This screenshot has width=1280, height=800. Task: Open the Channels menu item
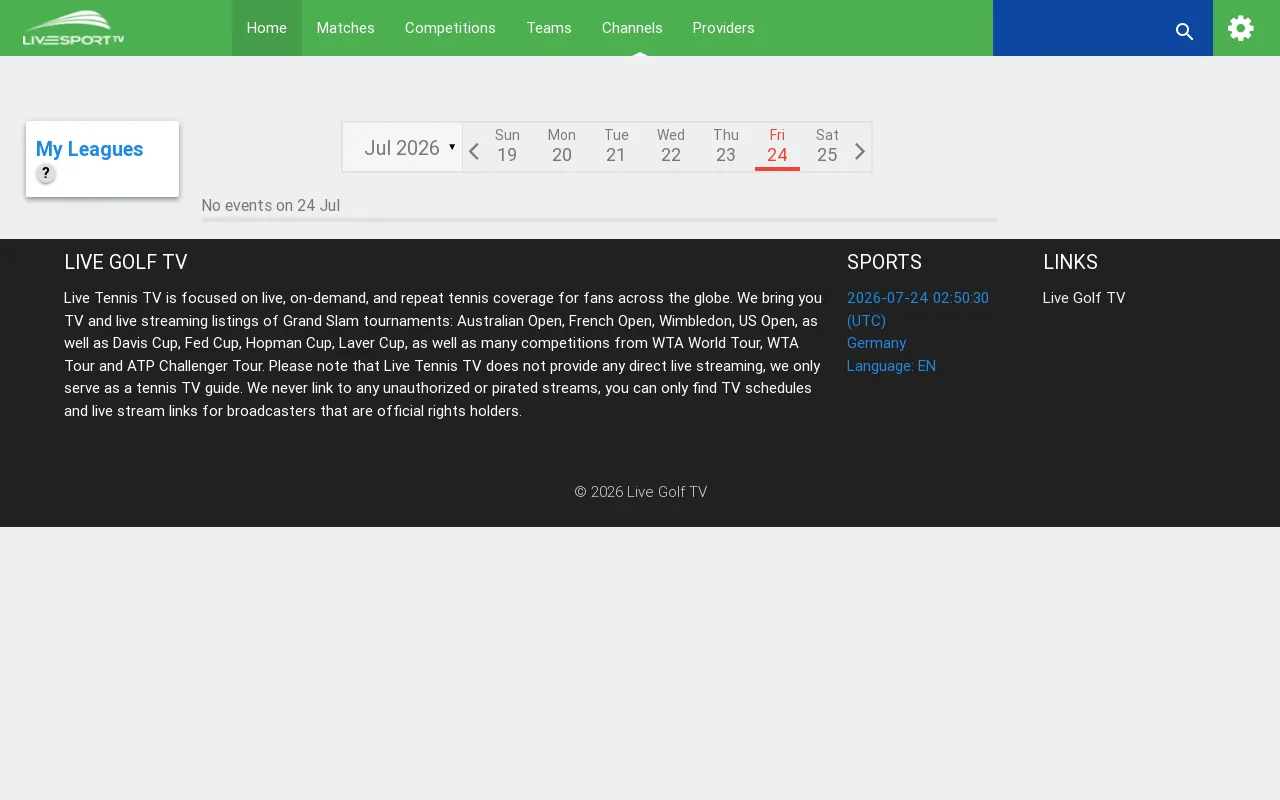(x=632, y=28)
